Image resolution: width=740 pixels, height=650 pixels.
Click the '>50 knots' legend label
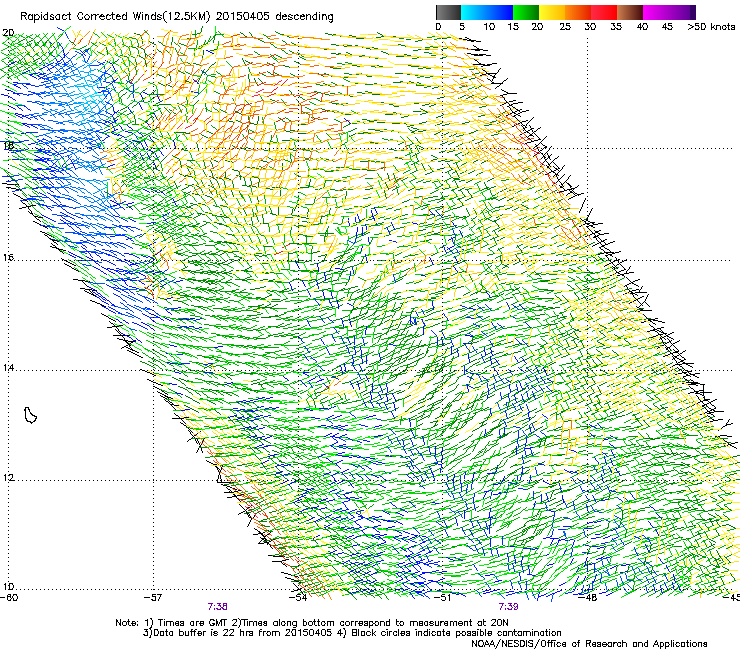[x=711, y=26]
